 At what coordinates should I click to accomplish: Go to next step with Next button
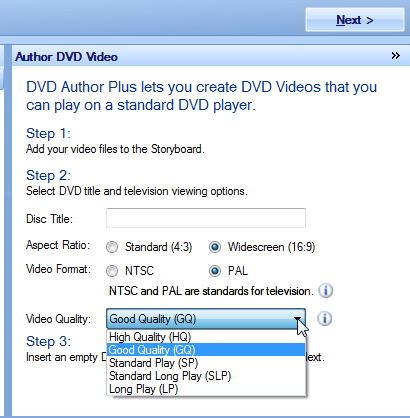pyautogui.click(x=355, y=20)
